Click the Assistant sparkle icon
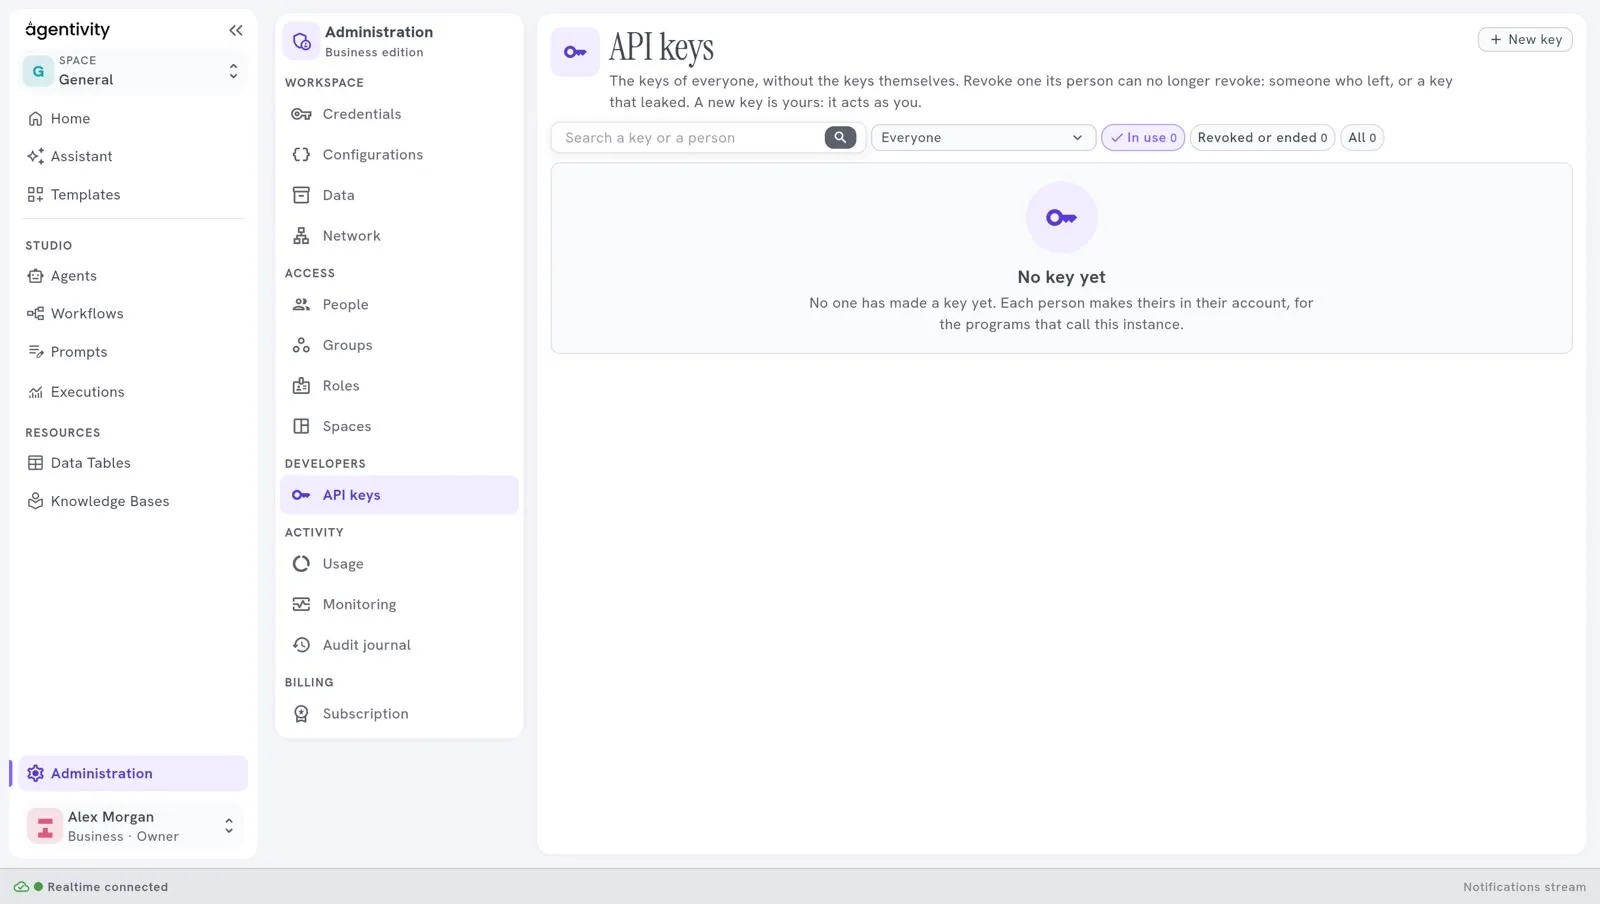Image resolution: width=1600 pixels, height=904 pixels. coord(35,156)
